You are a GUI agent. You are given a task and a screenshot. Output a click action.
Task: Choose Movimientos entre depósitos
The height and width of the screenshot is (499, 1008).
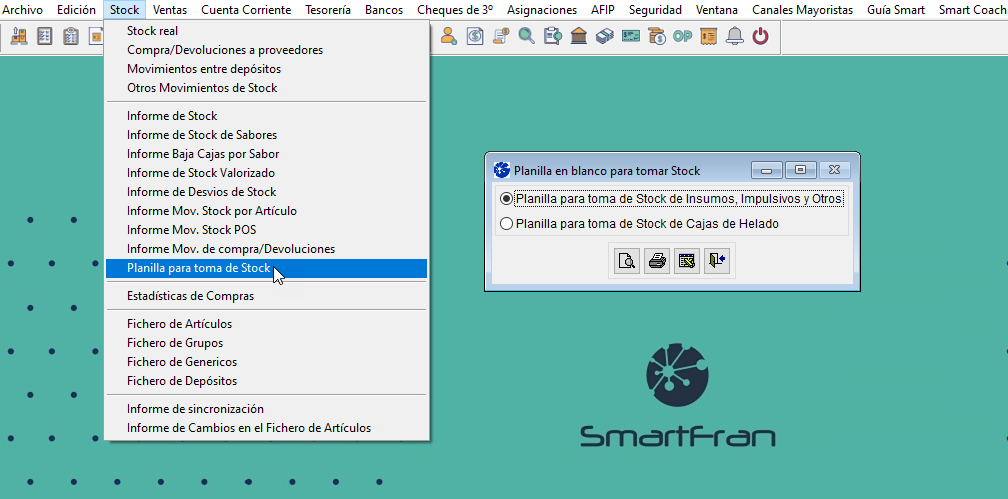(x=266, y=69)
